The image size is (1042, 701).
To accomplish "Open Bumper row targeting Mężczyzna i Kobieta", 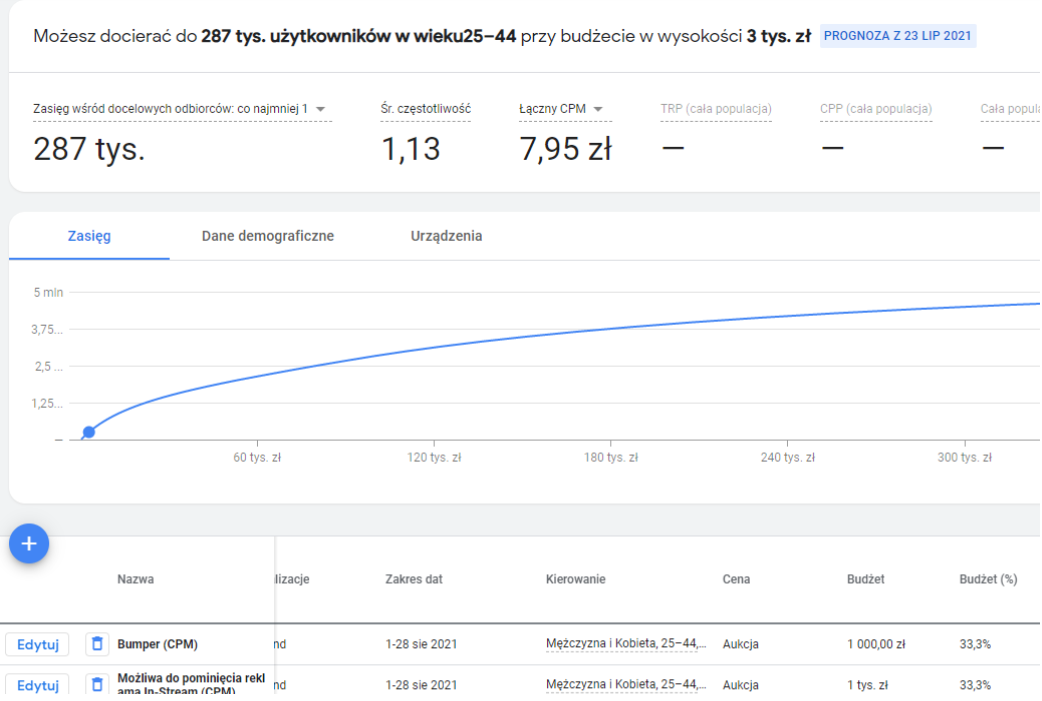I will (x=625, y=644).
